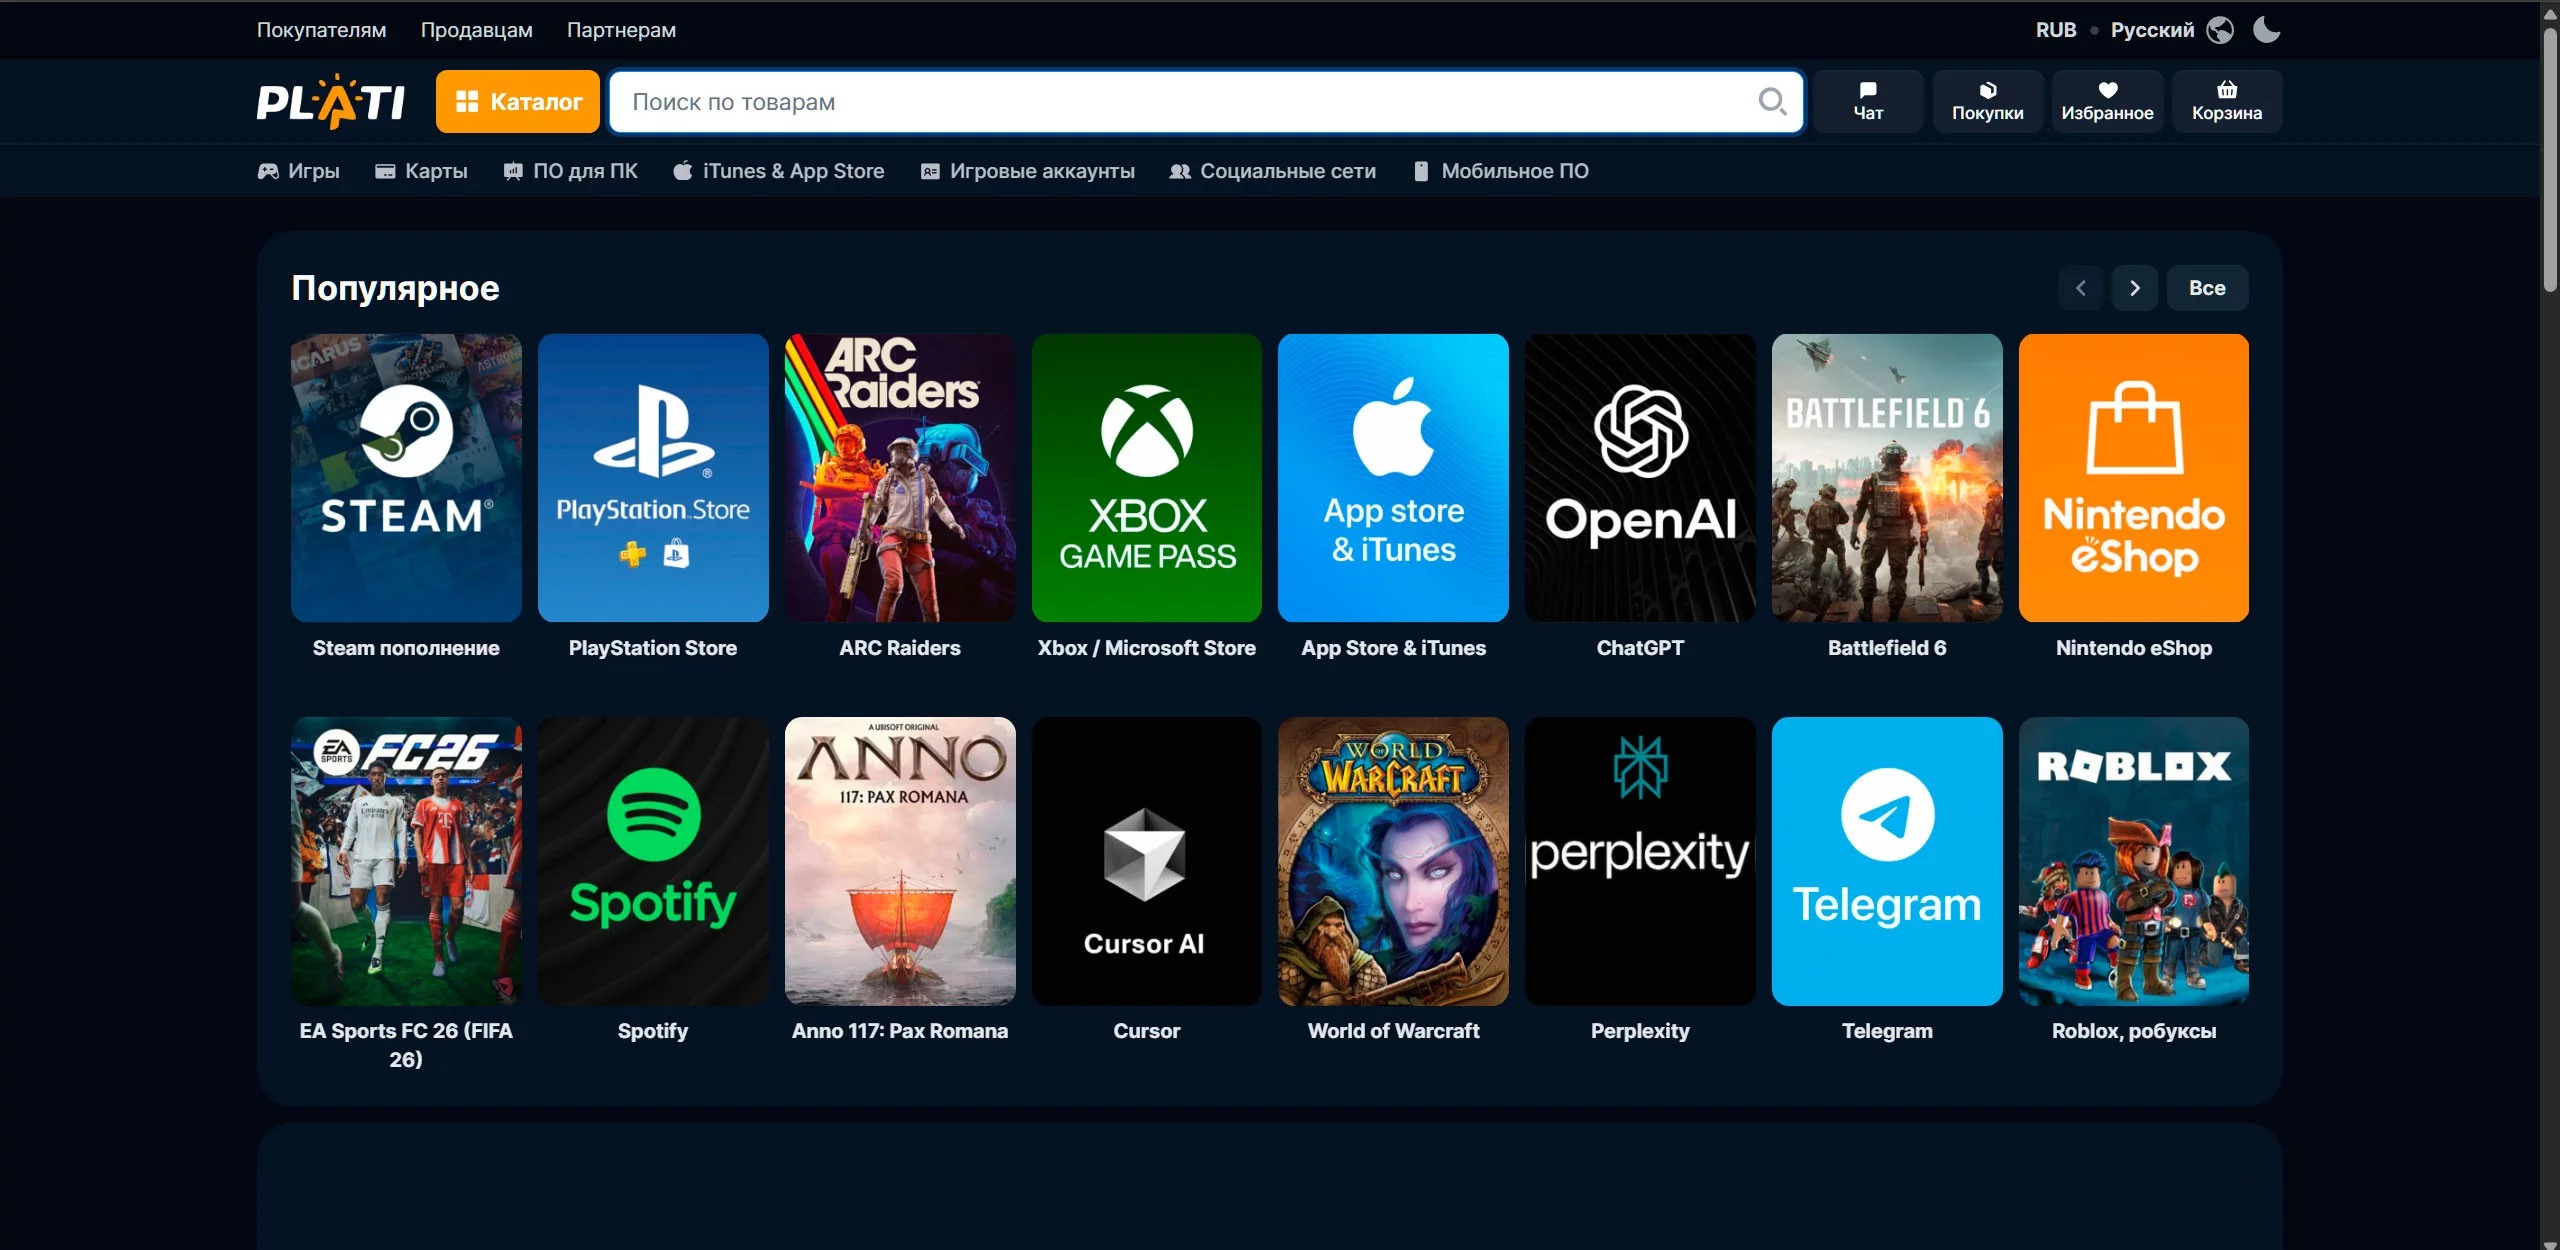Screen dimensions: 2560x1250
Task: Open Steam пополнение link
Action: pos(406,648)
